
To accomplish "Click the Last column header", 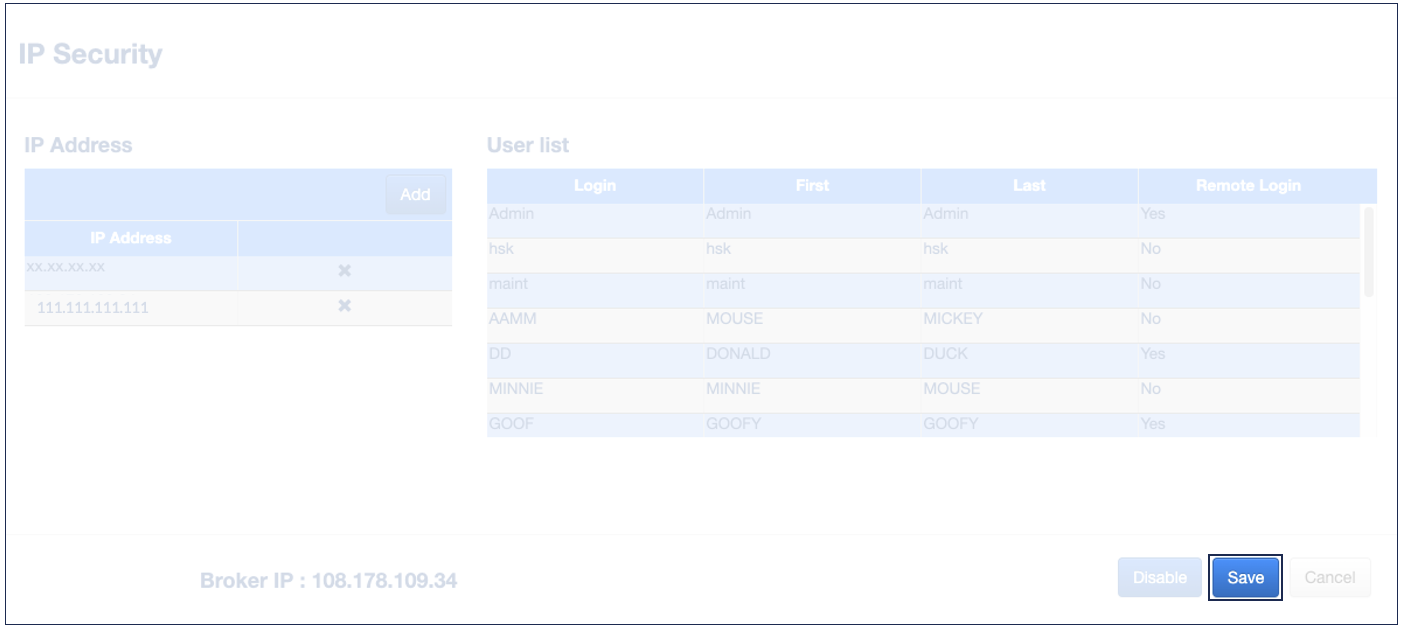I will click(x=1029, y=185).
